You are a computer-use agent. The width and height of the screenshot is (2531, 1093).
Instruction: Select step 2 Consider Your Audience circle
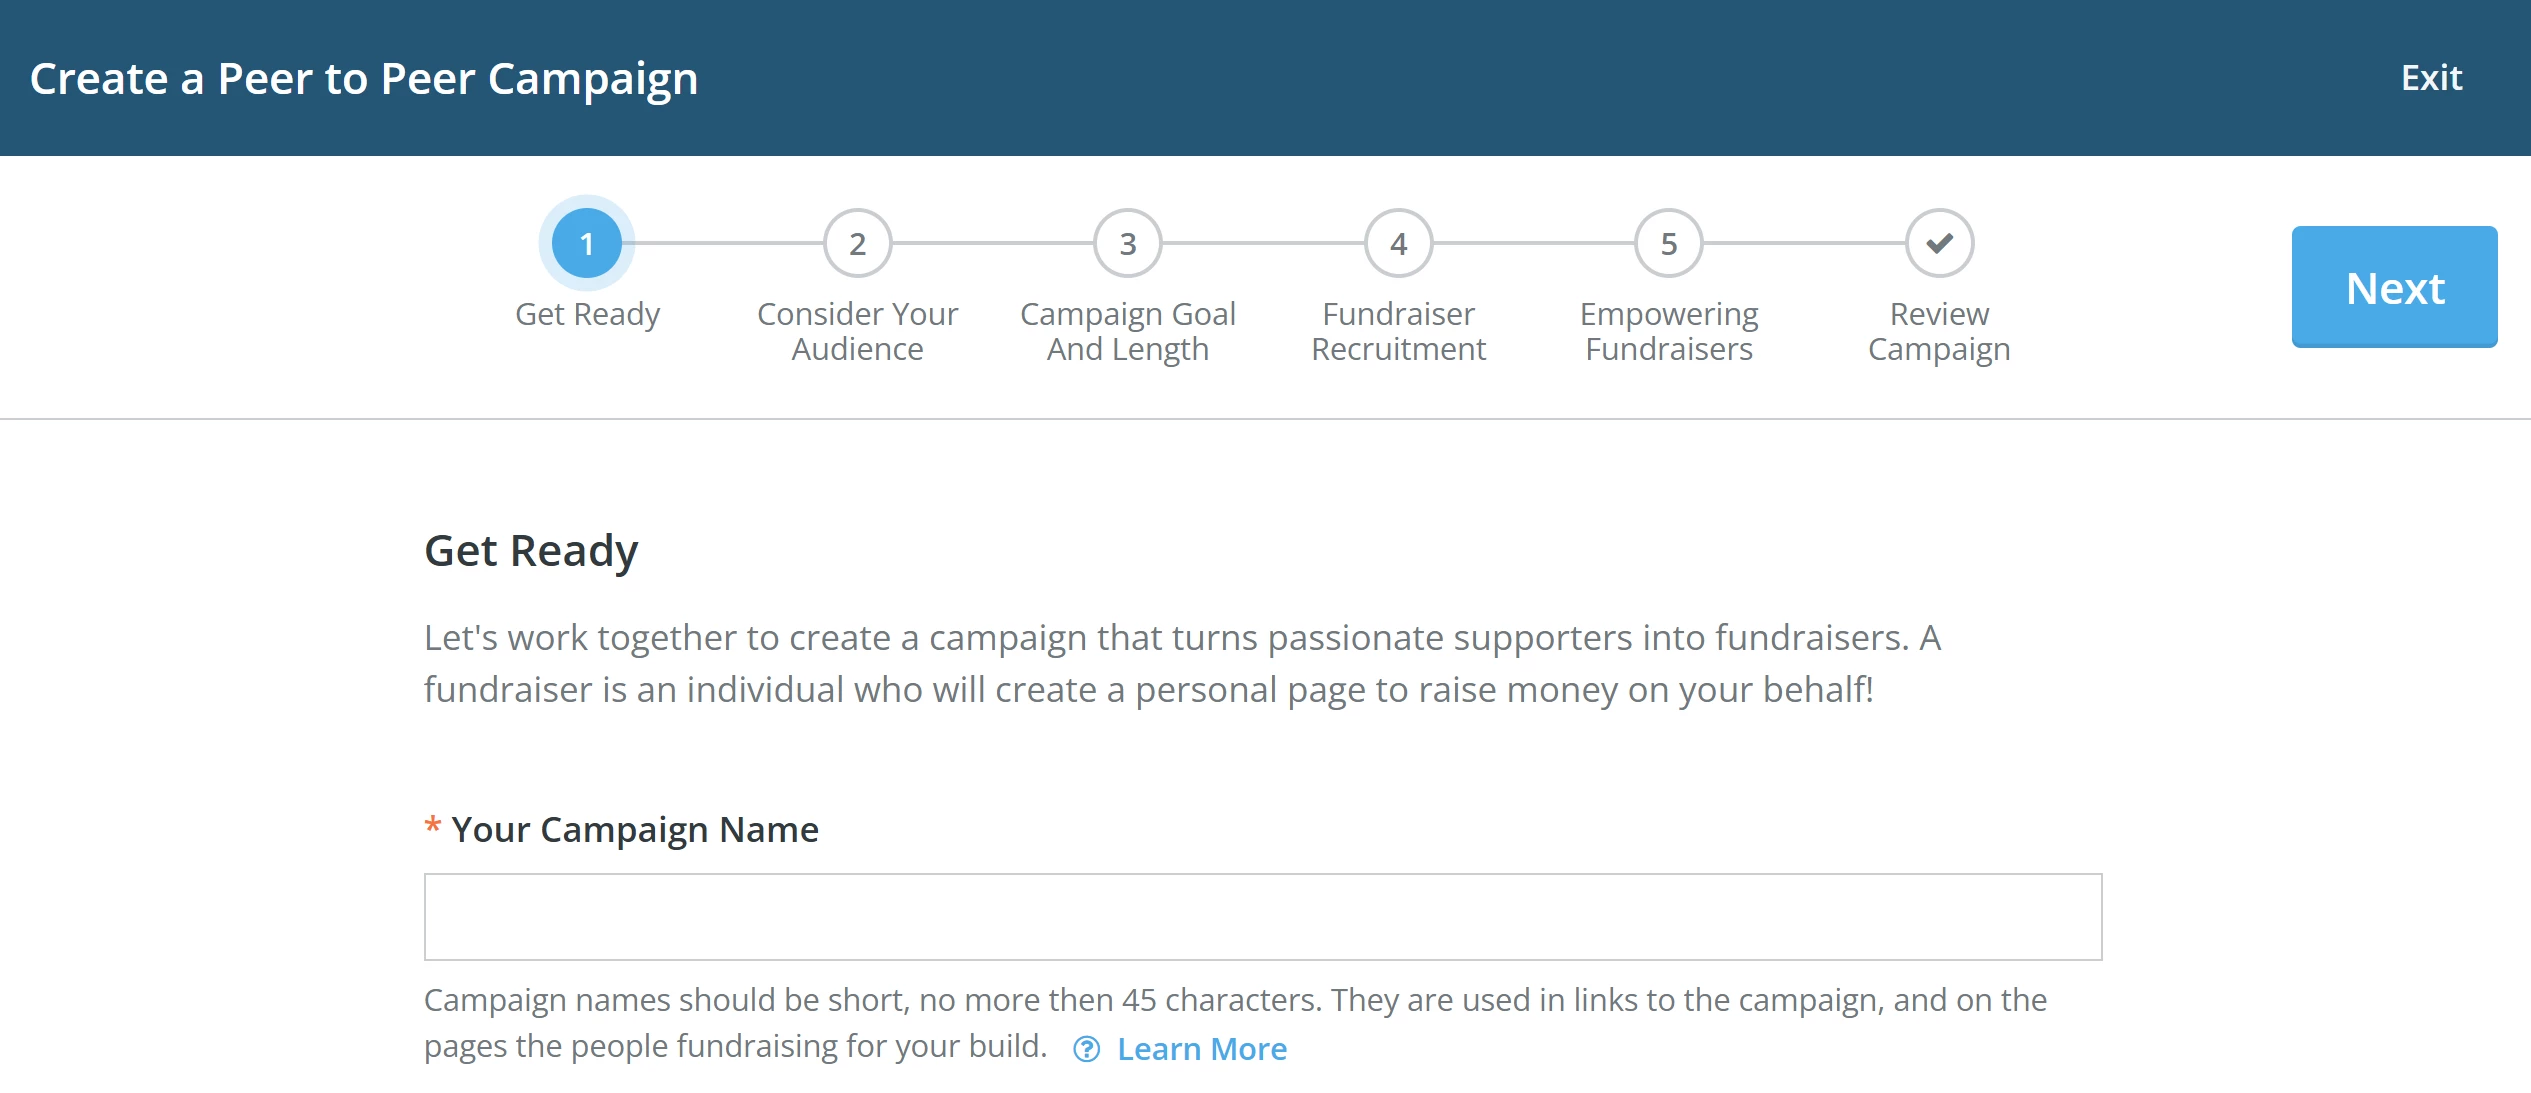pos(858,242)
